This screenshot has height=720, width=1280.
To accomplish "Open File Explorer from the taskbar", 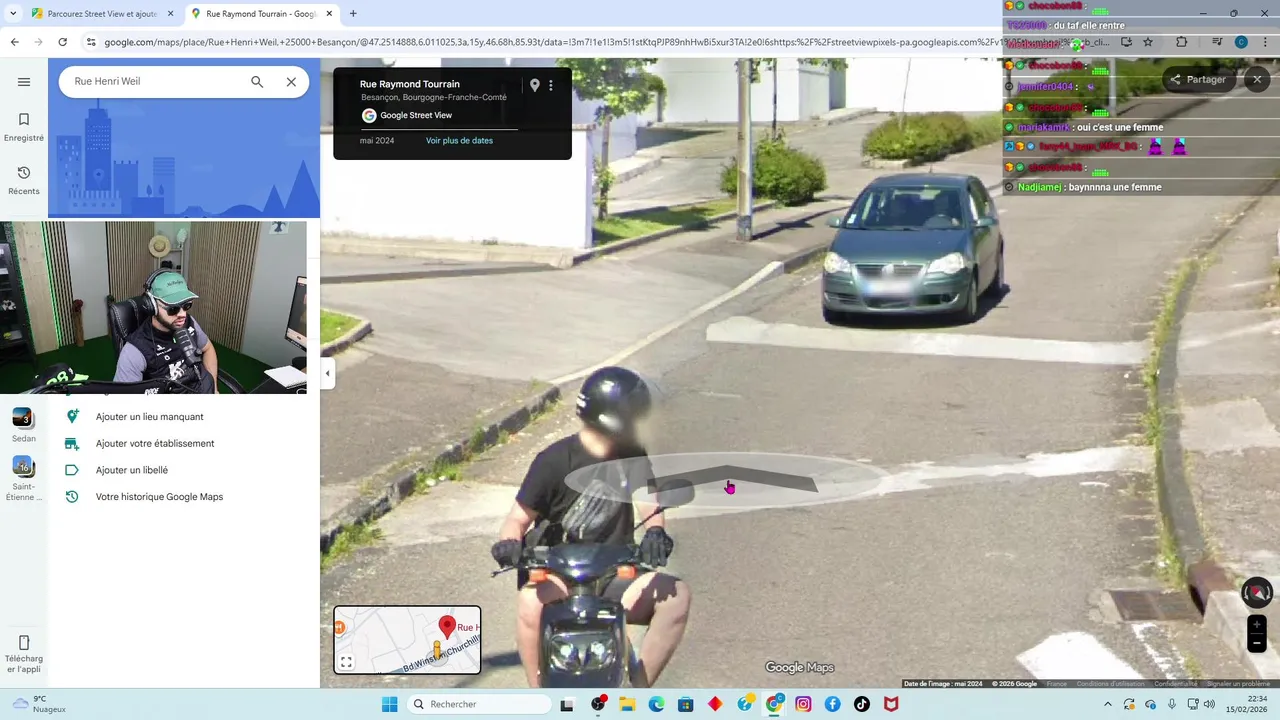I will [x=627, y=704].
